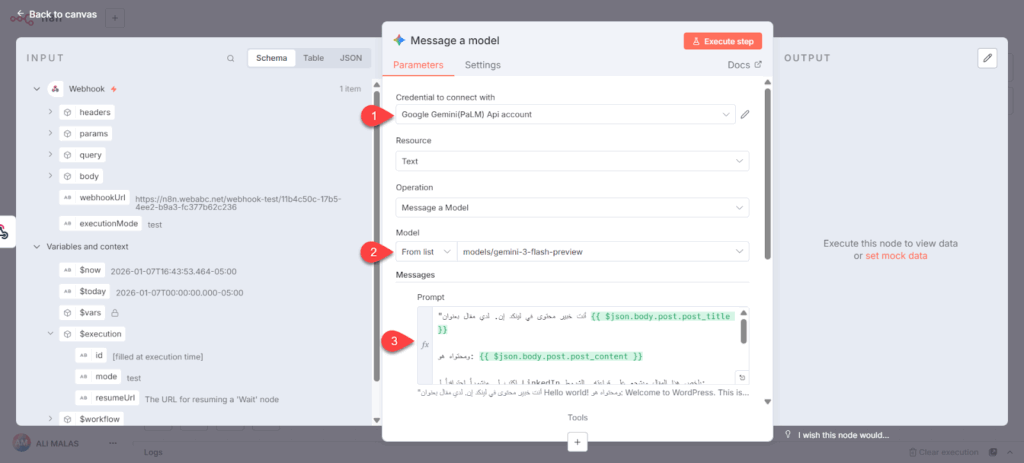This screenshot has height=463, width=1024.
Task: Add a tool with plus button
Action: pyautogui.click(x=577, y=442)
